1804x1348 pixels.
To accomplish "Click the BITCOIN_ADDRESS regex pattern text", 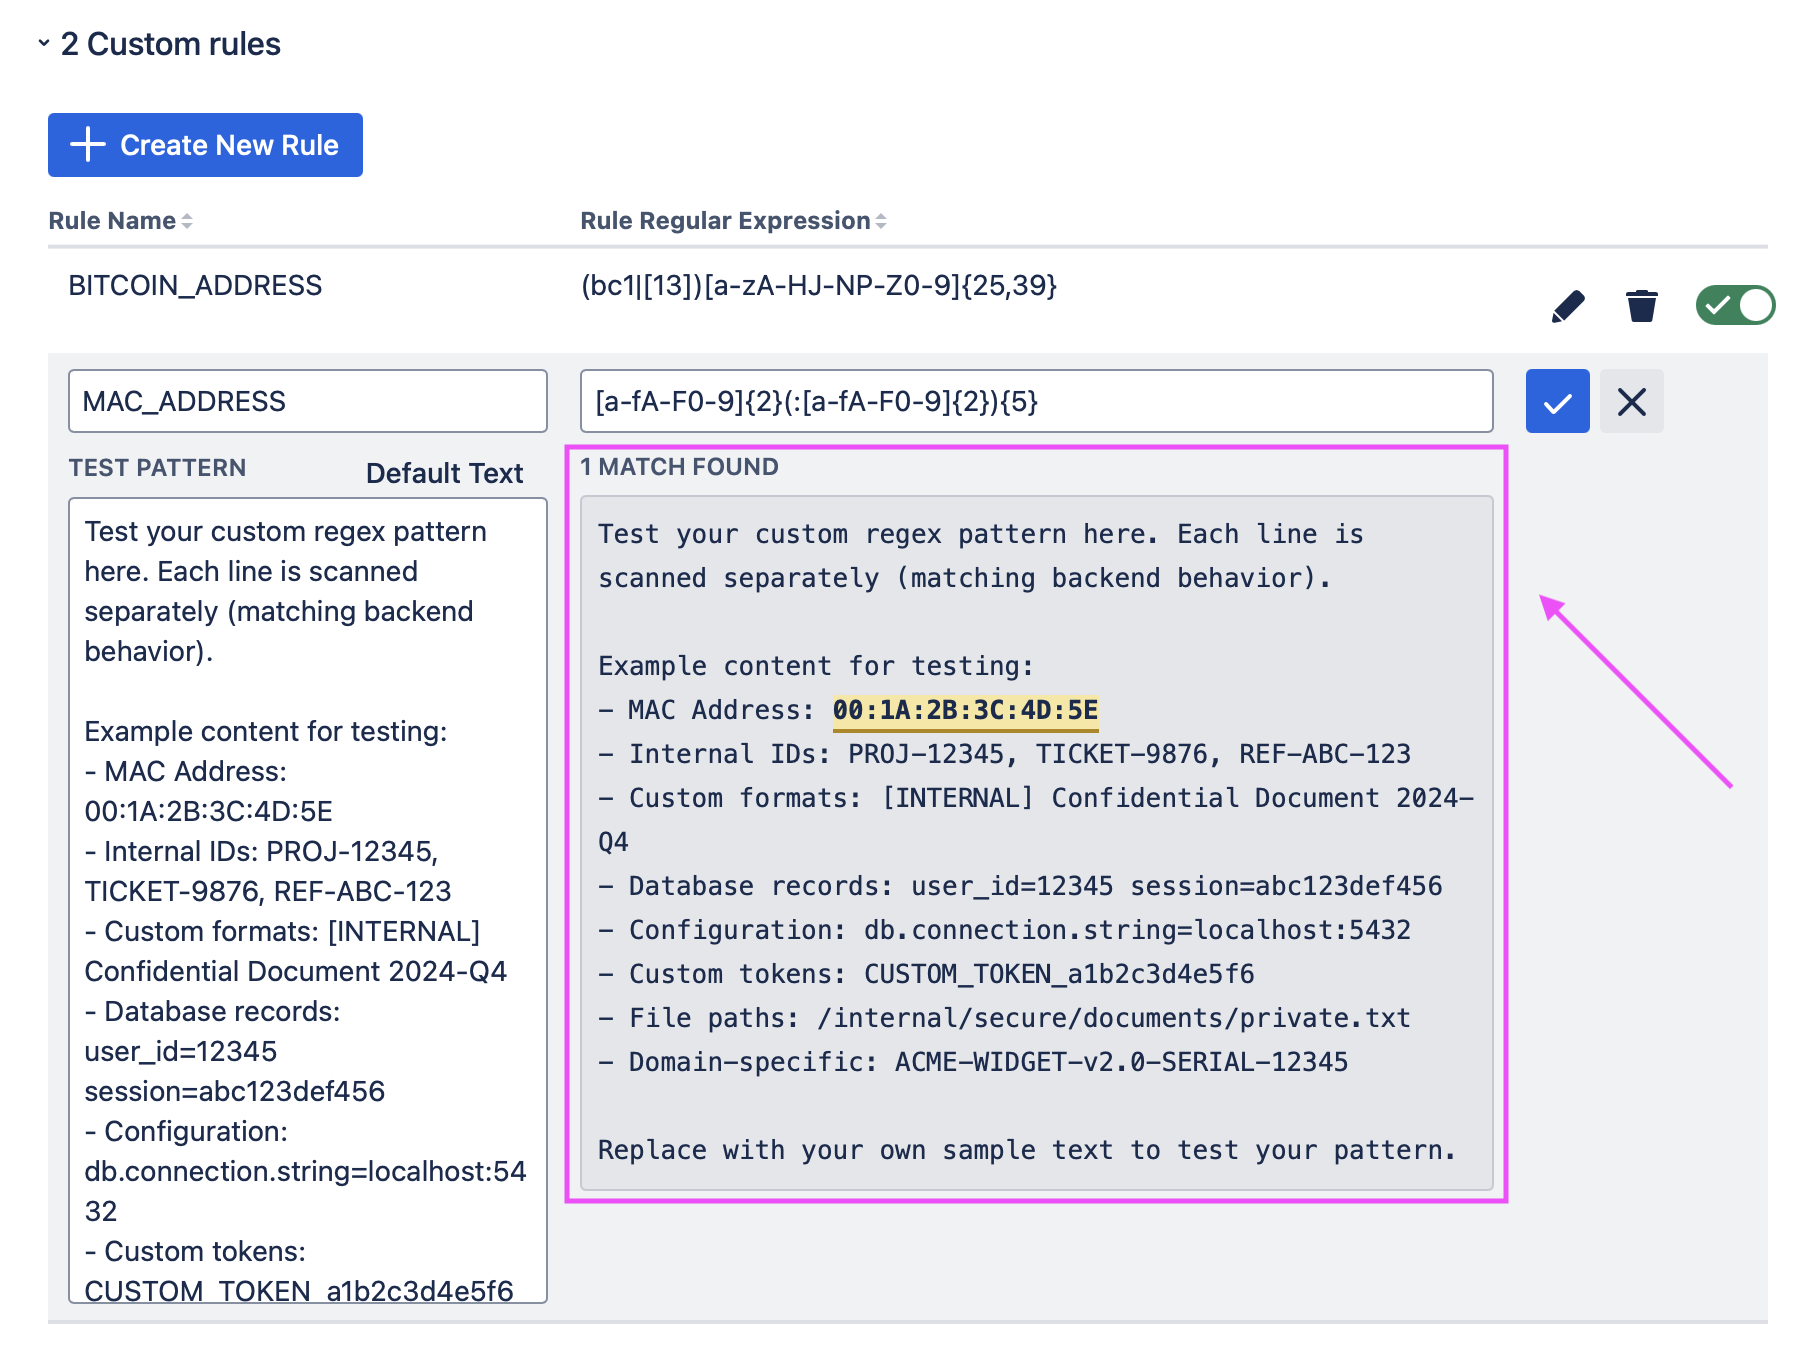I will point(818,286).
